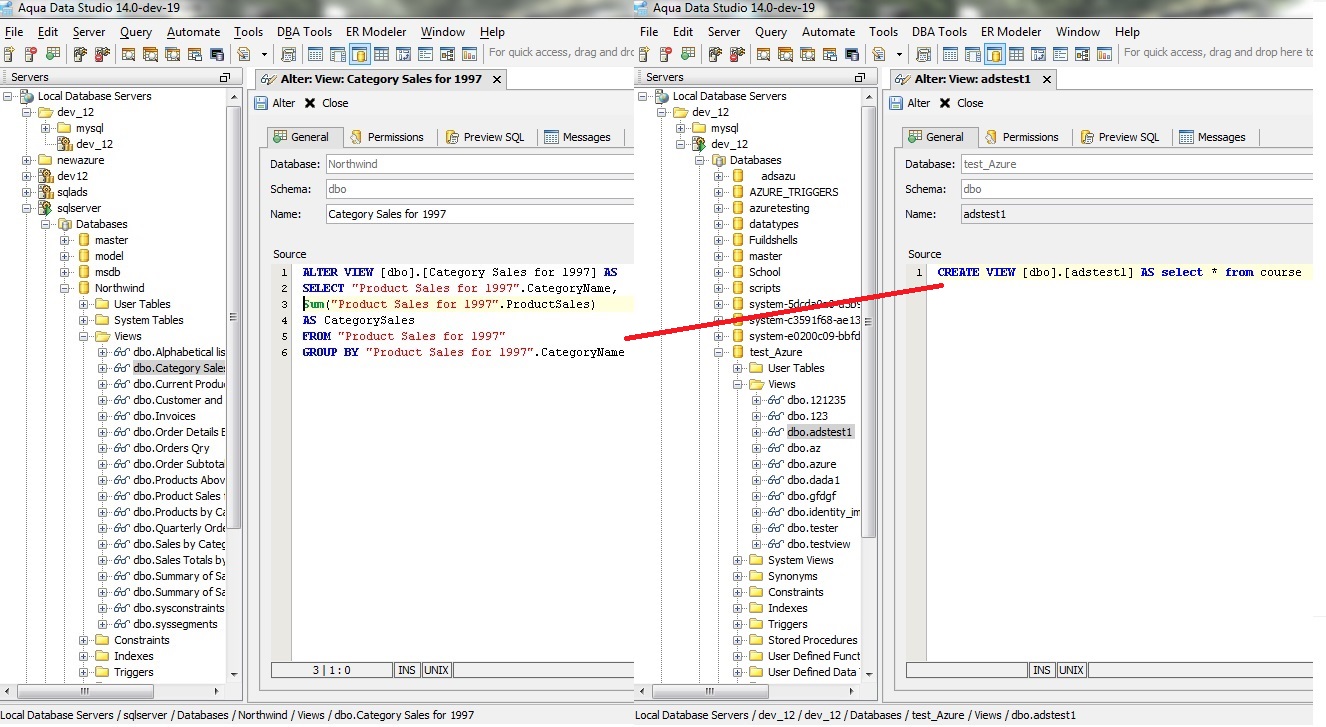Select the dbo.121235 view
Image resolution: width=1326 pixels, height=727 pixels.
click(816, 400)
